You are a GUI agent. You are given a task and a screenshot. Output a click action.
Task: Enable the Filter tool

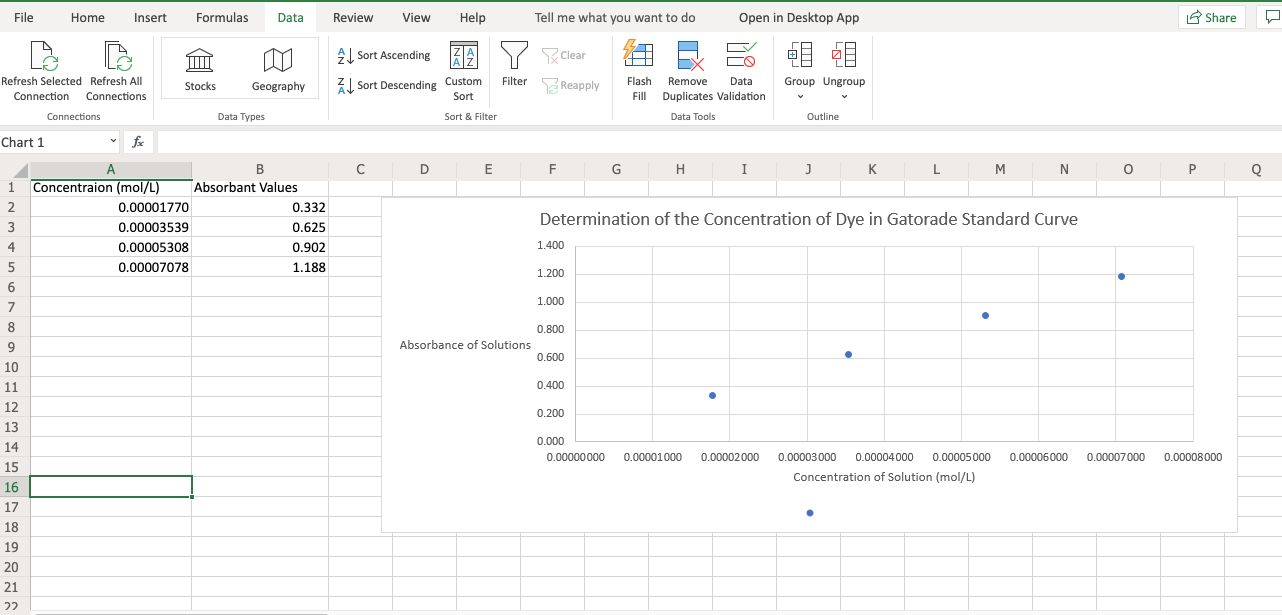pyautogui.click(x=513, y=68)
